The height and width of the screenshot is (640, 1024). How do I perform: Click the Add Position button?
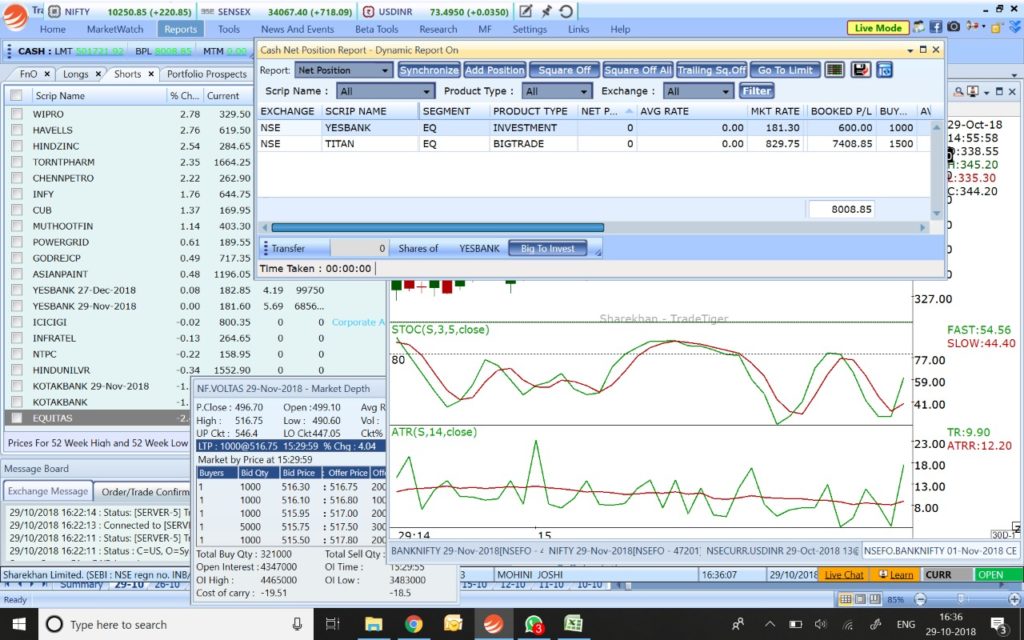click(495, 70)
